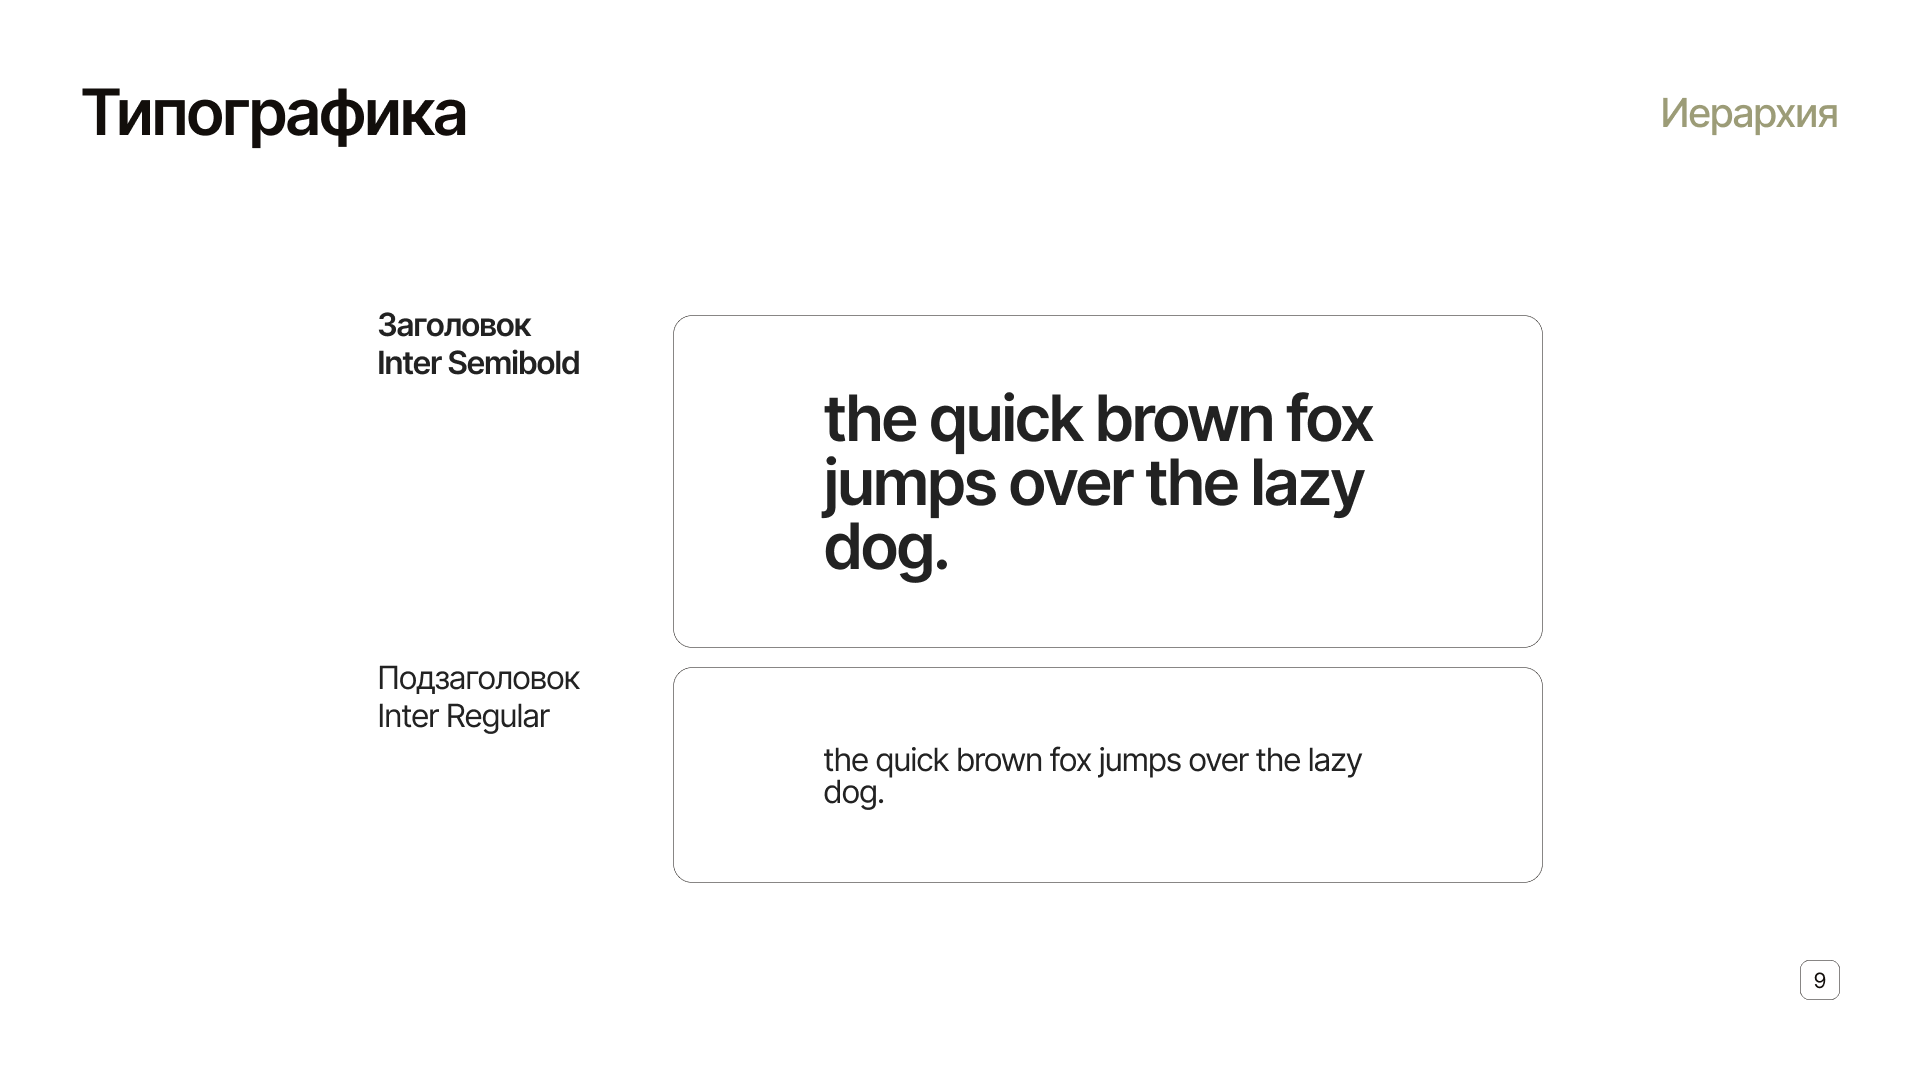Image resolution: width=1920 pixels, height=1080 pixels.
Task: Click the word "quick" in the semibold sample
Action: coord(1005,420)
